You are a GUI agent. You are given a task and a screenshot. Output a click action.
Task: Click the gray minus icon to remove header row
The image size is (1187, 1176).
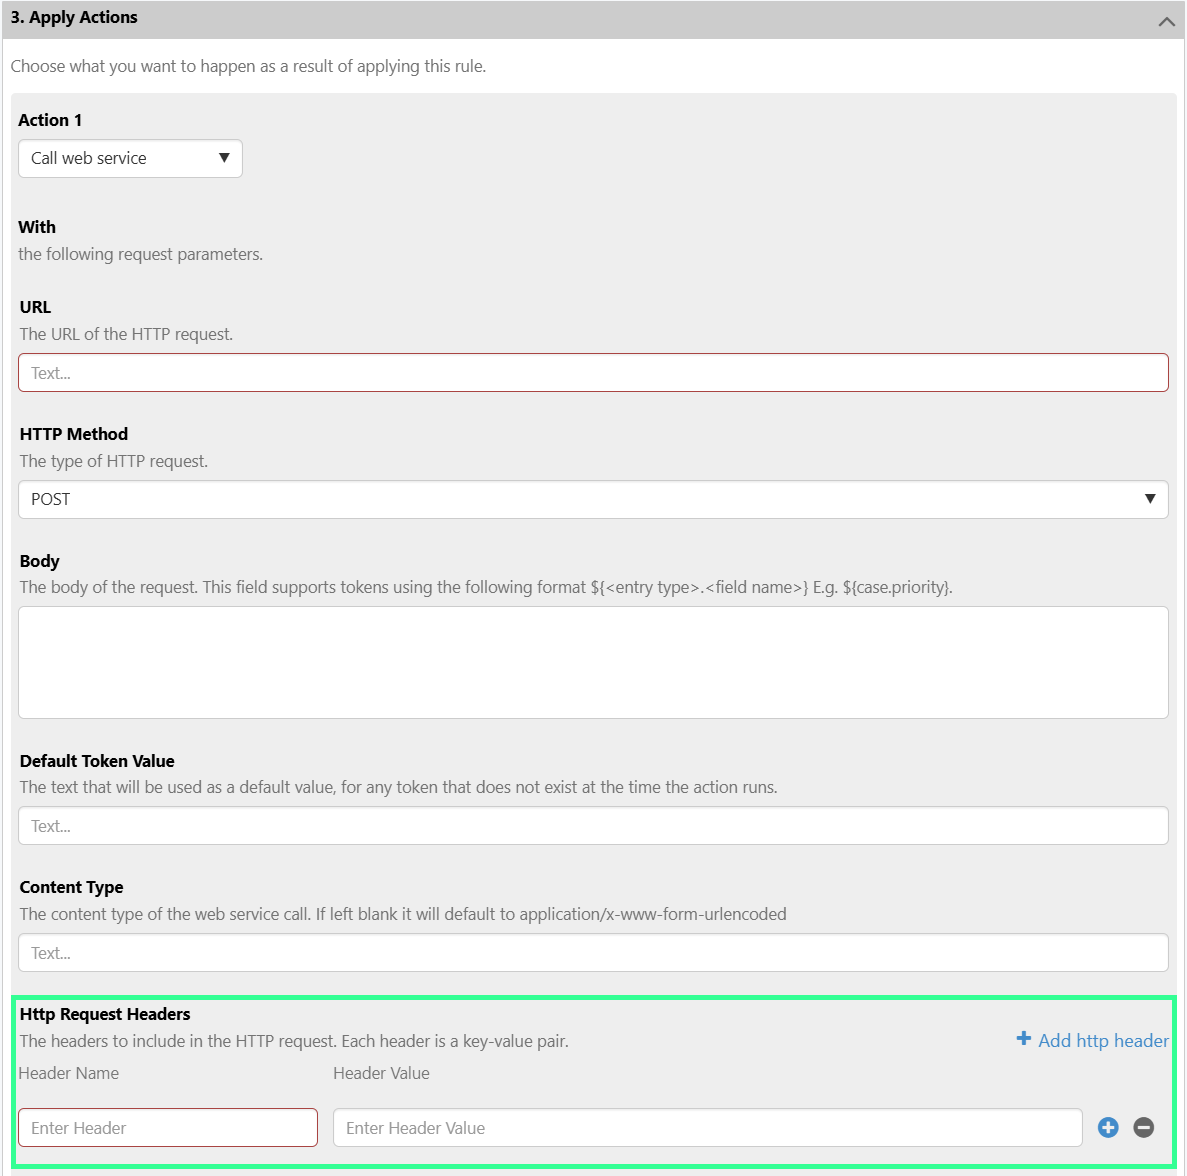coord(1143,1127)
